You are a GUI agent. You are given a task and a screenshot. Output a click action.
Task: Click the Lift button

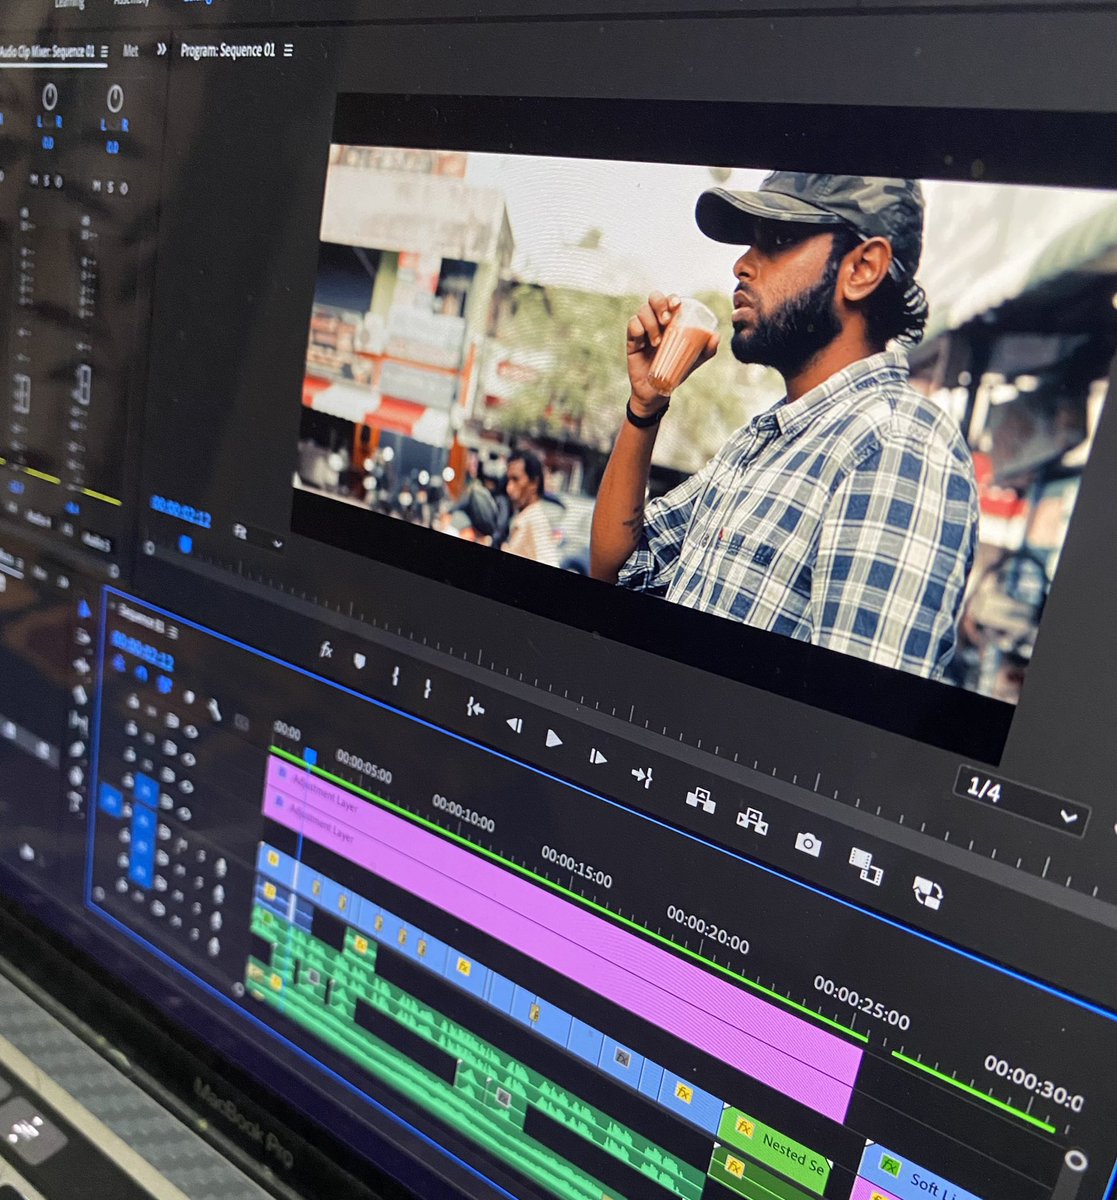pyautogui.click(x=700, y=799)
